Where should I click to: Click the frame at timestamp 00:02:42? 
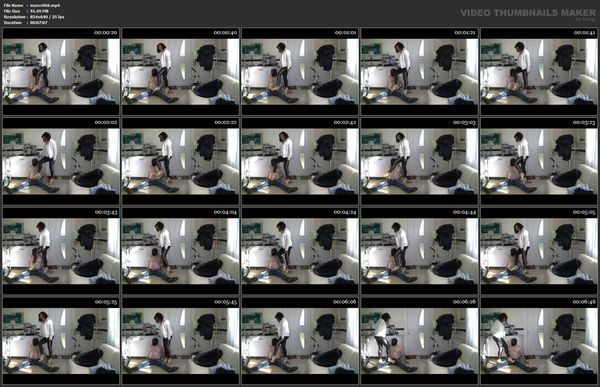coord(300,161)
